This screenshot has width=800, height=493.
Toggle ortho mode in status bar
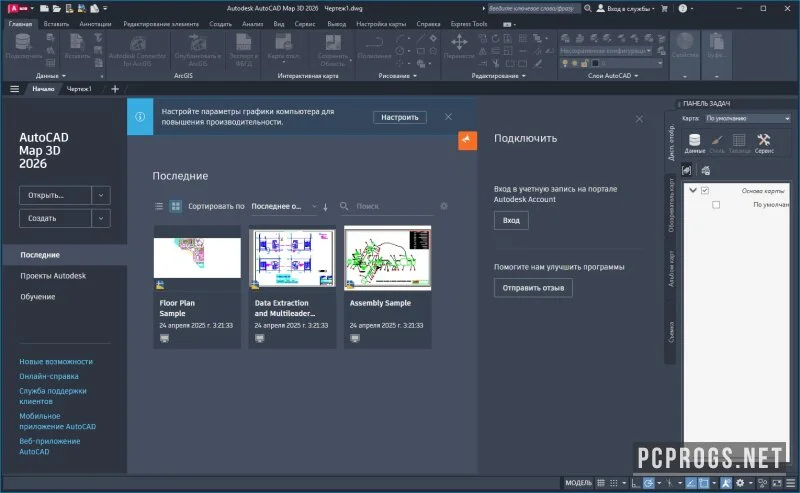pos(635,483)
